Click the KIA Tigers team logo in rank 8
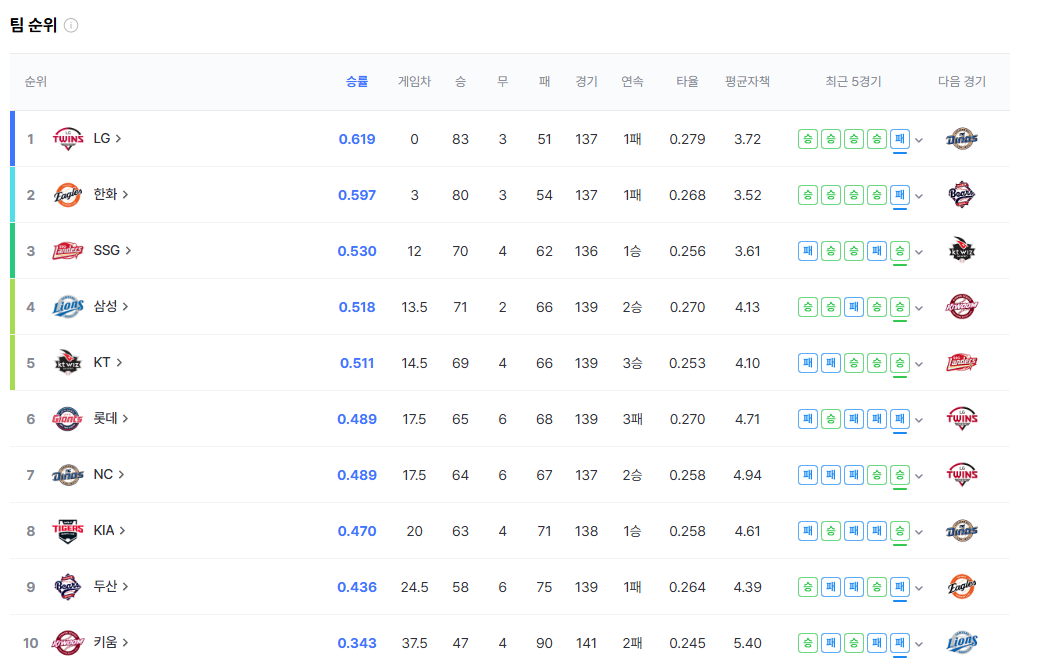The height and width of the screenshot is (670, 1051). click(68, 531)
